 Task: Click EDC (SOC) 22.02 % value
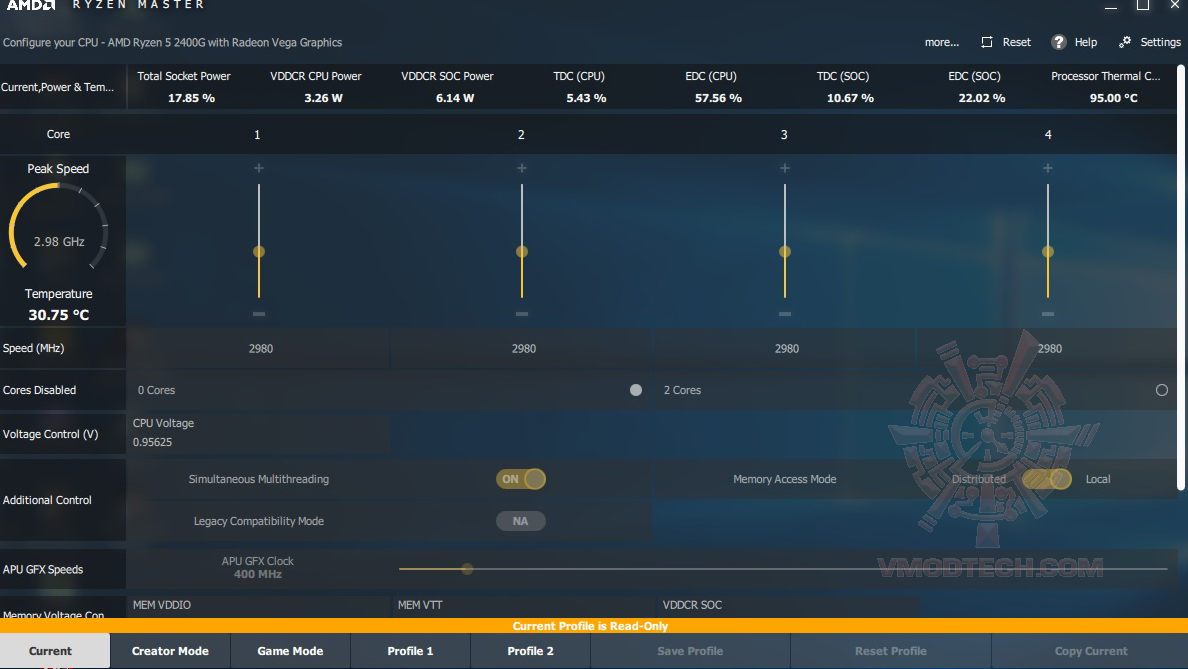[x=982, y=98]
